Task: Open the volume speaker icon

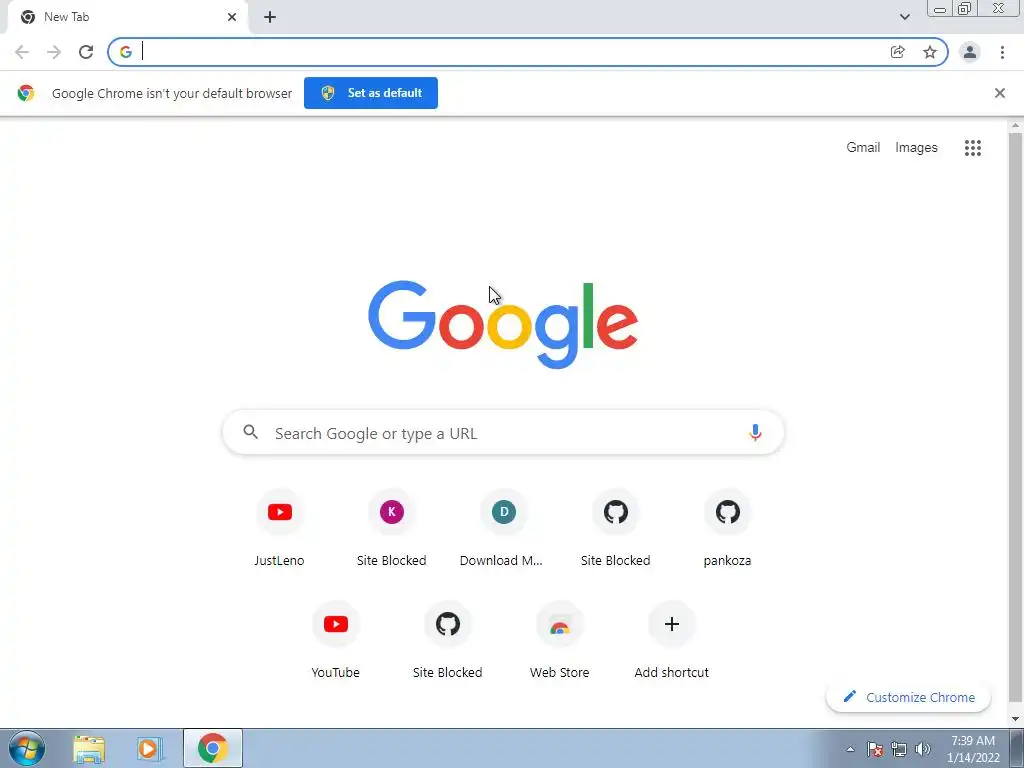Action: tap(923, 749)
